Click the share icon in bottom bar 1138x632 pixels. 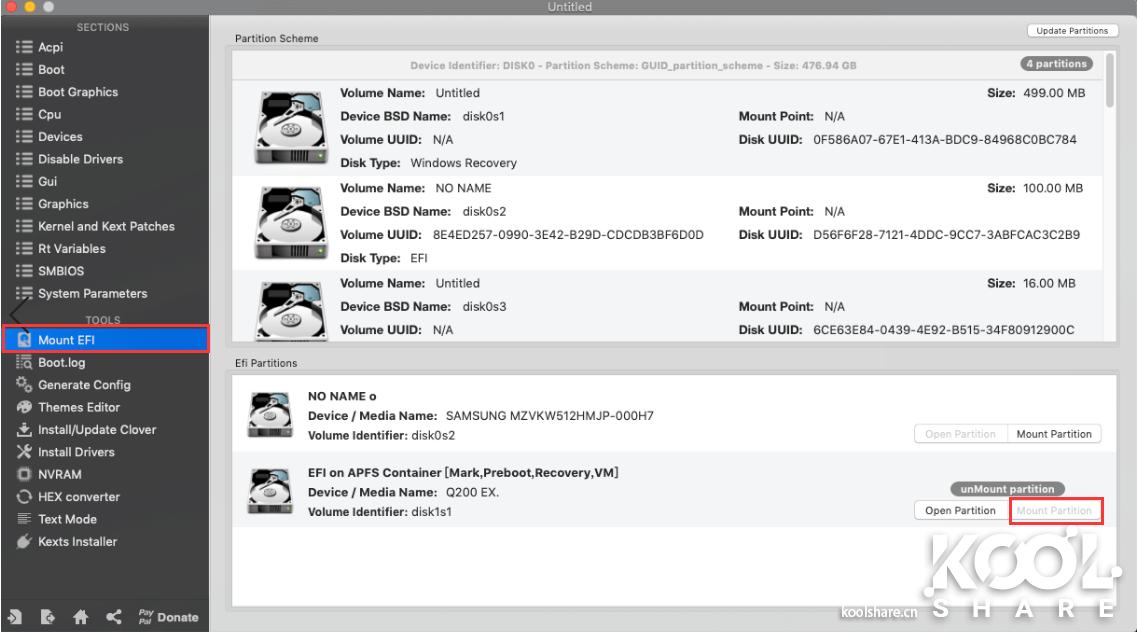pos(113,617)
